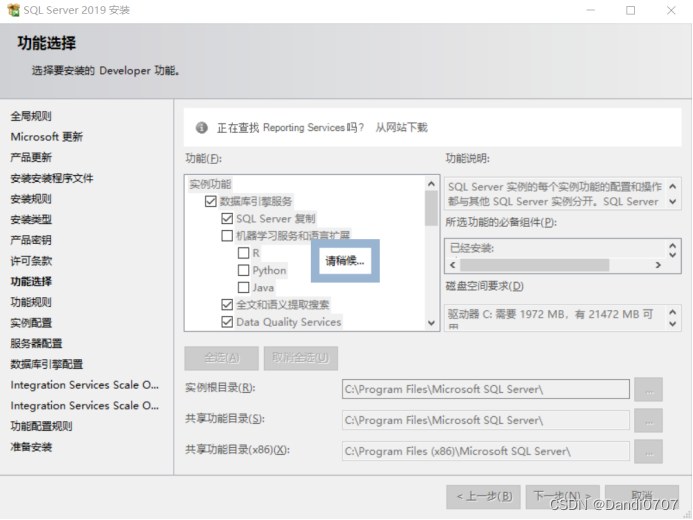The width and height of the screenshot is (693, 520).
Task: Uncheck the SQL Server 复制 checkbox
Action: pyautogui.click(x=227, y=218)
